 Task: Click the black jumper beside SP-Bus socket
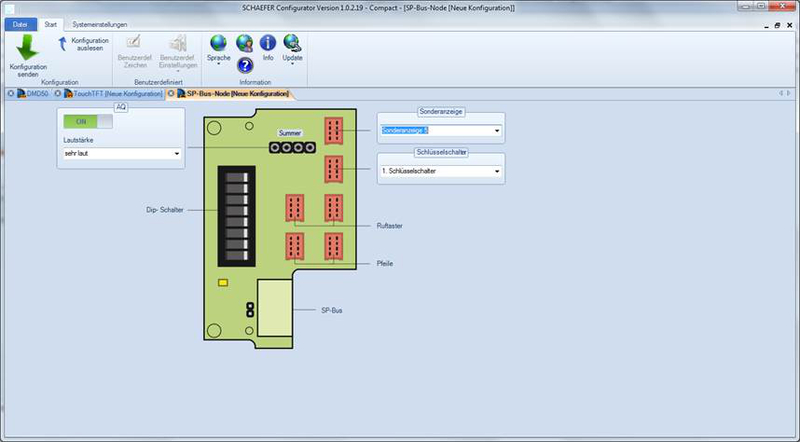point(250,309)
